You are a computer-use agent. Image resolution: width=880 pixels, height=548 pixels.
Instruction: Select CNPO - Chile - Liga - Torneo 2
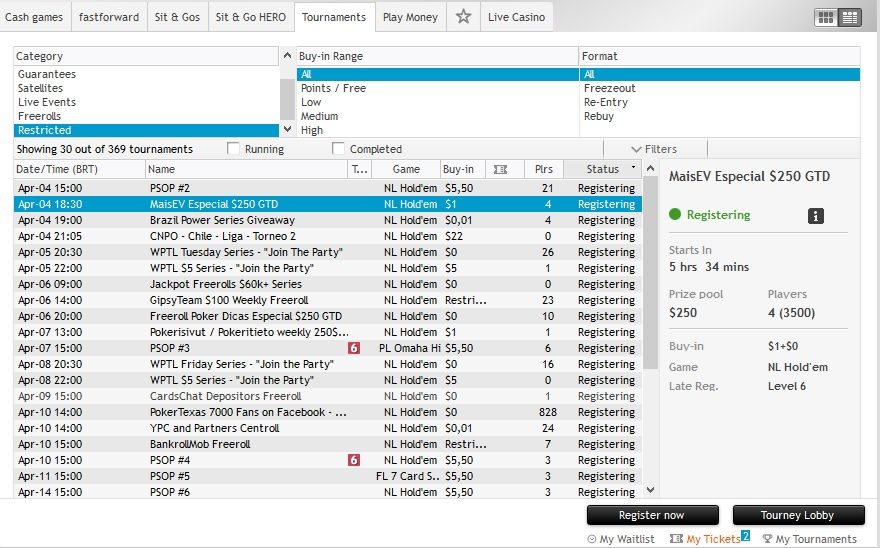(x=328, y=236)
